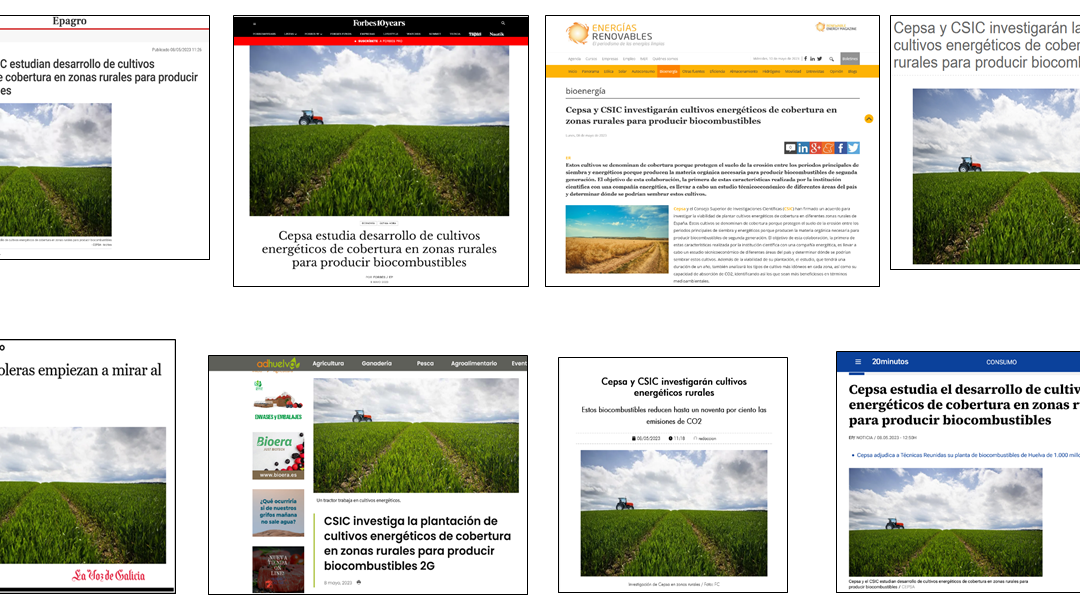
Task: Select Solar in the orange nav bar
Action: pos(623,71)
